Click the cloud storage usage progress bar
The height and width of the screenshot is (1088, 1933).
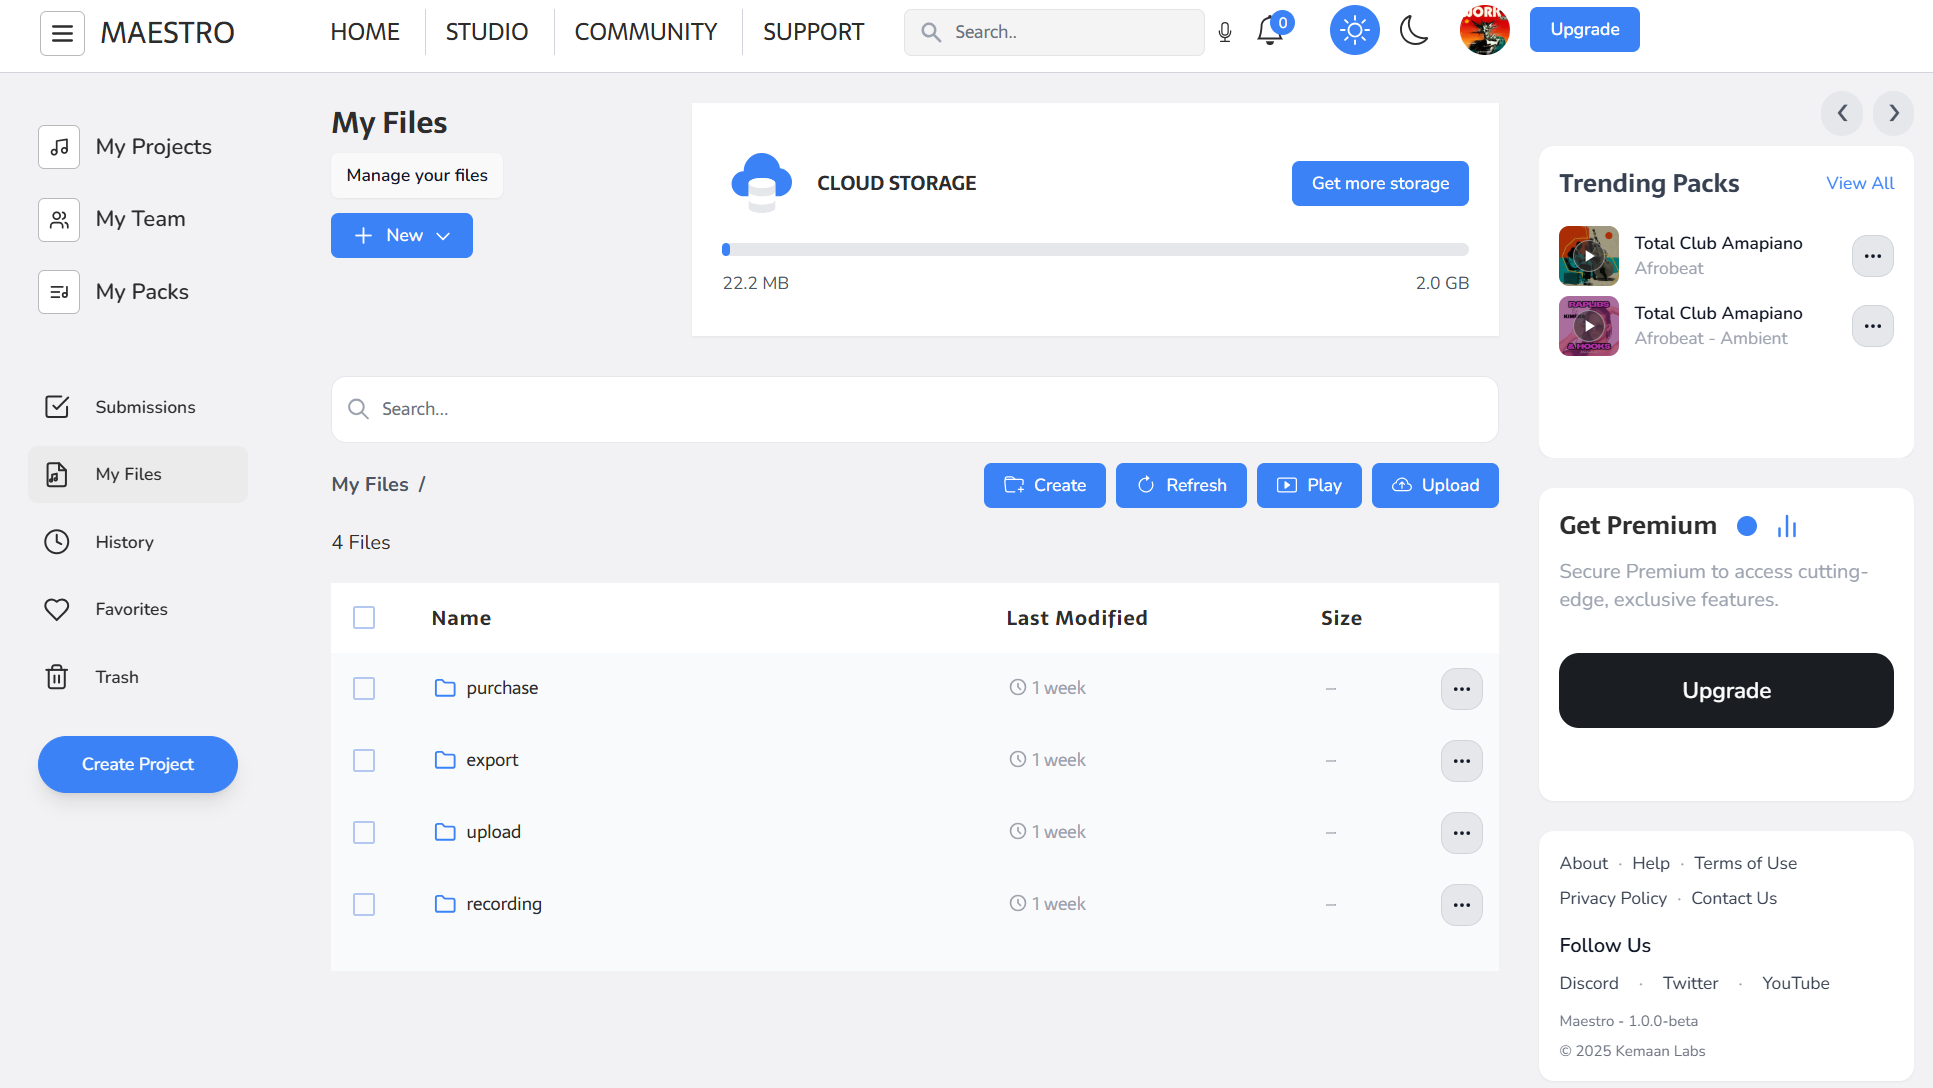click(x=1095, y=249)
